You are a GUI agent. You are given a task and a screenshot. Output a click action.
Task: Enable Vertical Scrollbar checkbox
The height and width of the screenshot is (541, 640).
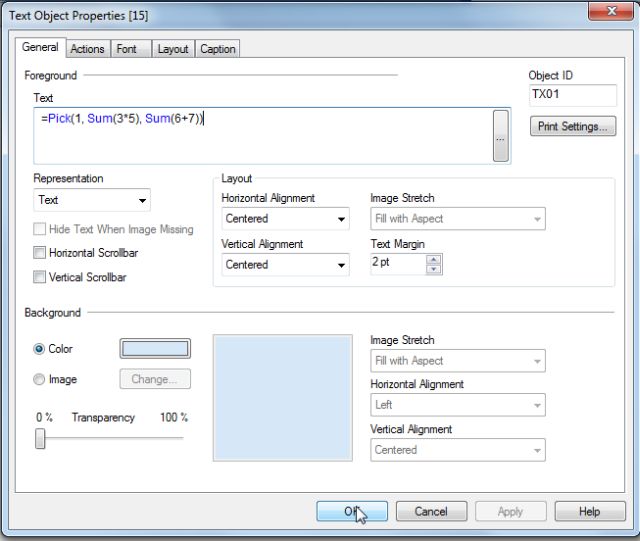click(39, 277)
